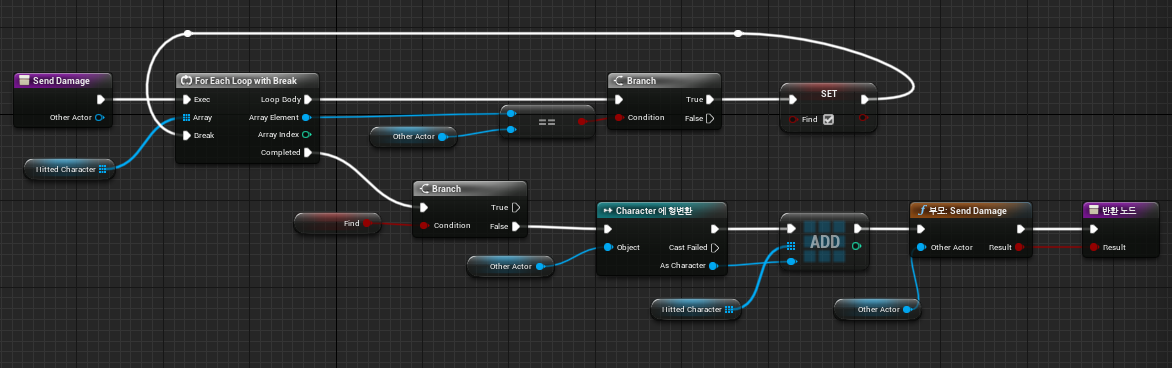Toggle the Find checkbox in the SET node
Viewport: 1172px width, 368px height.
pos(828,120)
